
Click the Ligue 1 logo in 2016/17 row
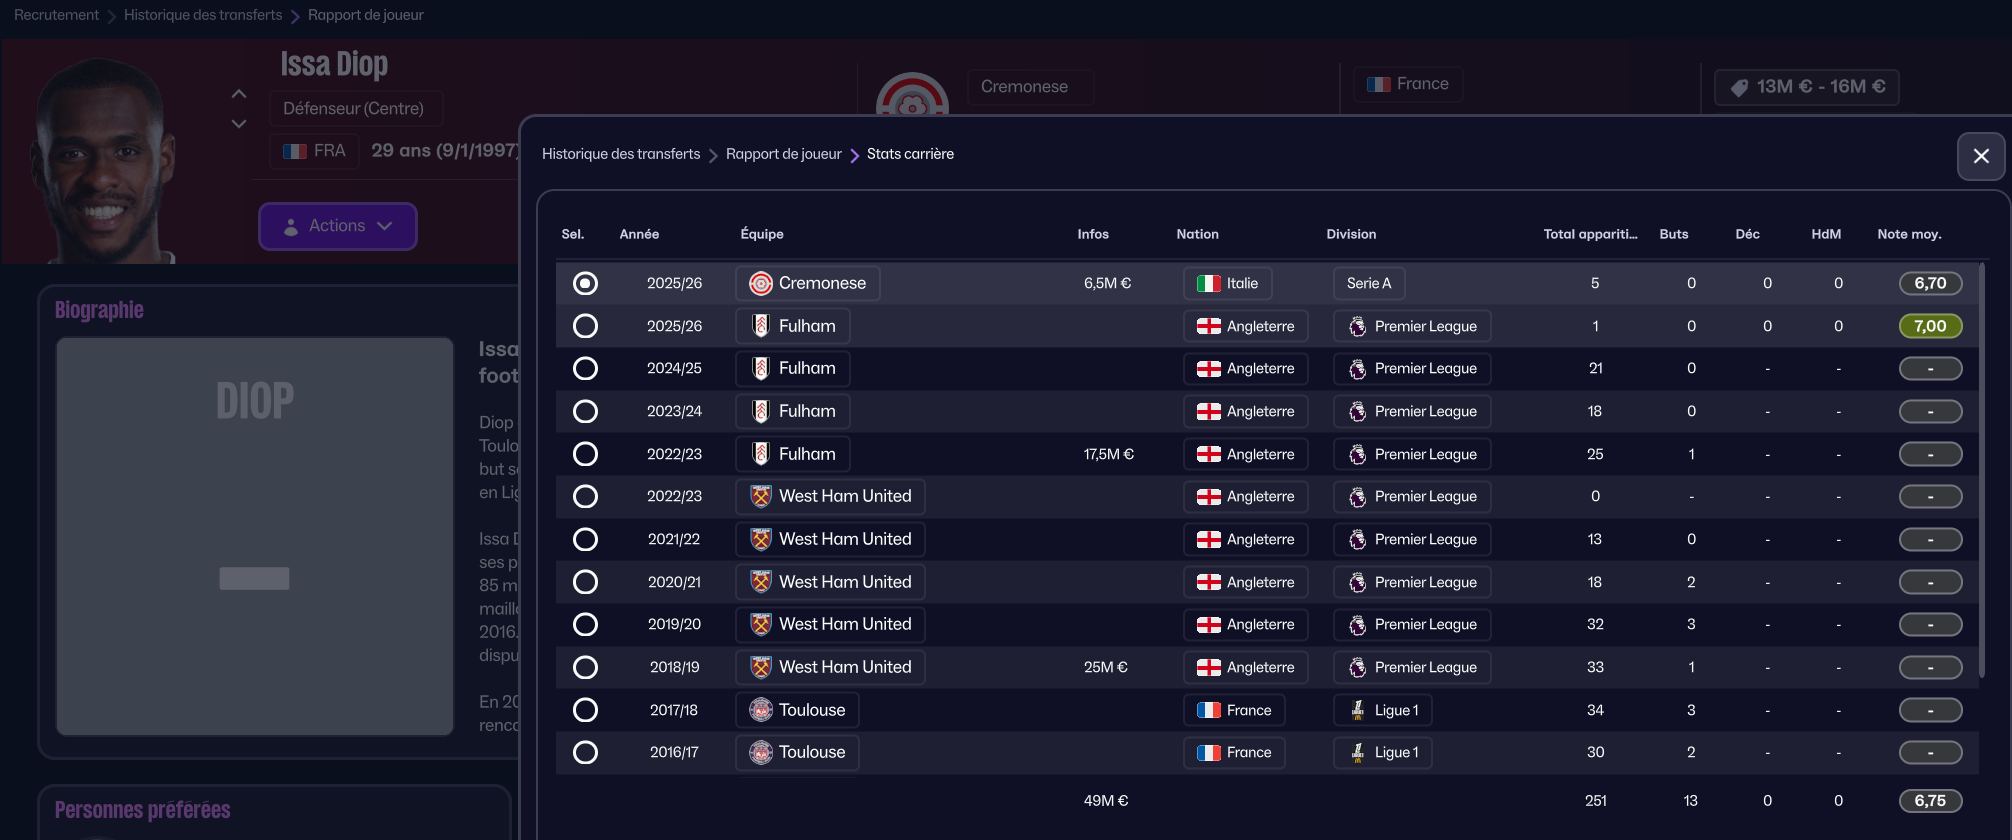click(1357, 753)
